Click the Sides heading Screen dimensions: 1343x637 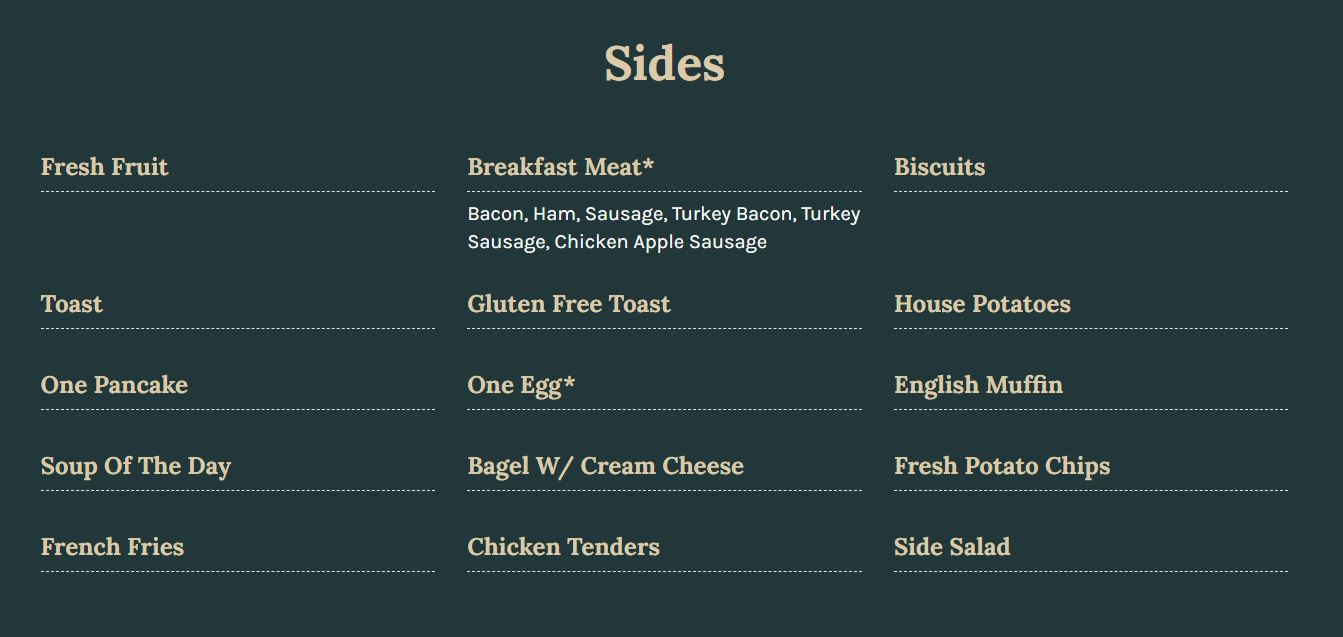pyautogui.click(x=664, y=64)
